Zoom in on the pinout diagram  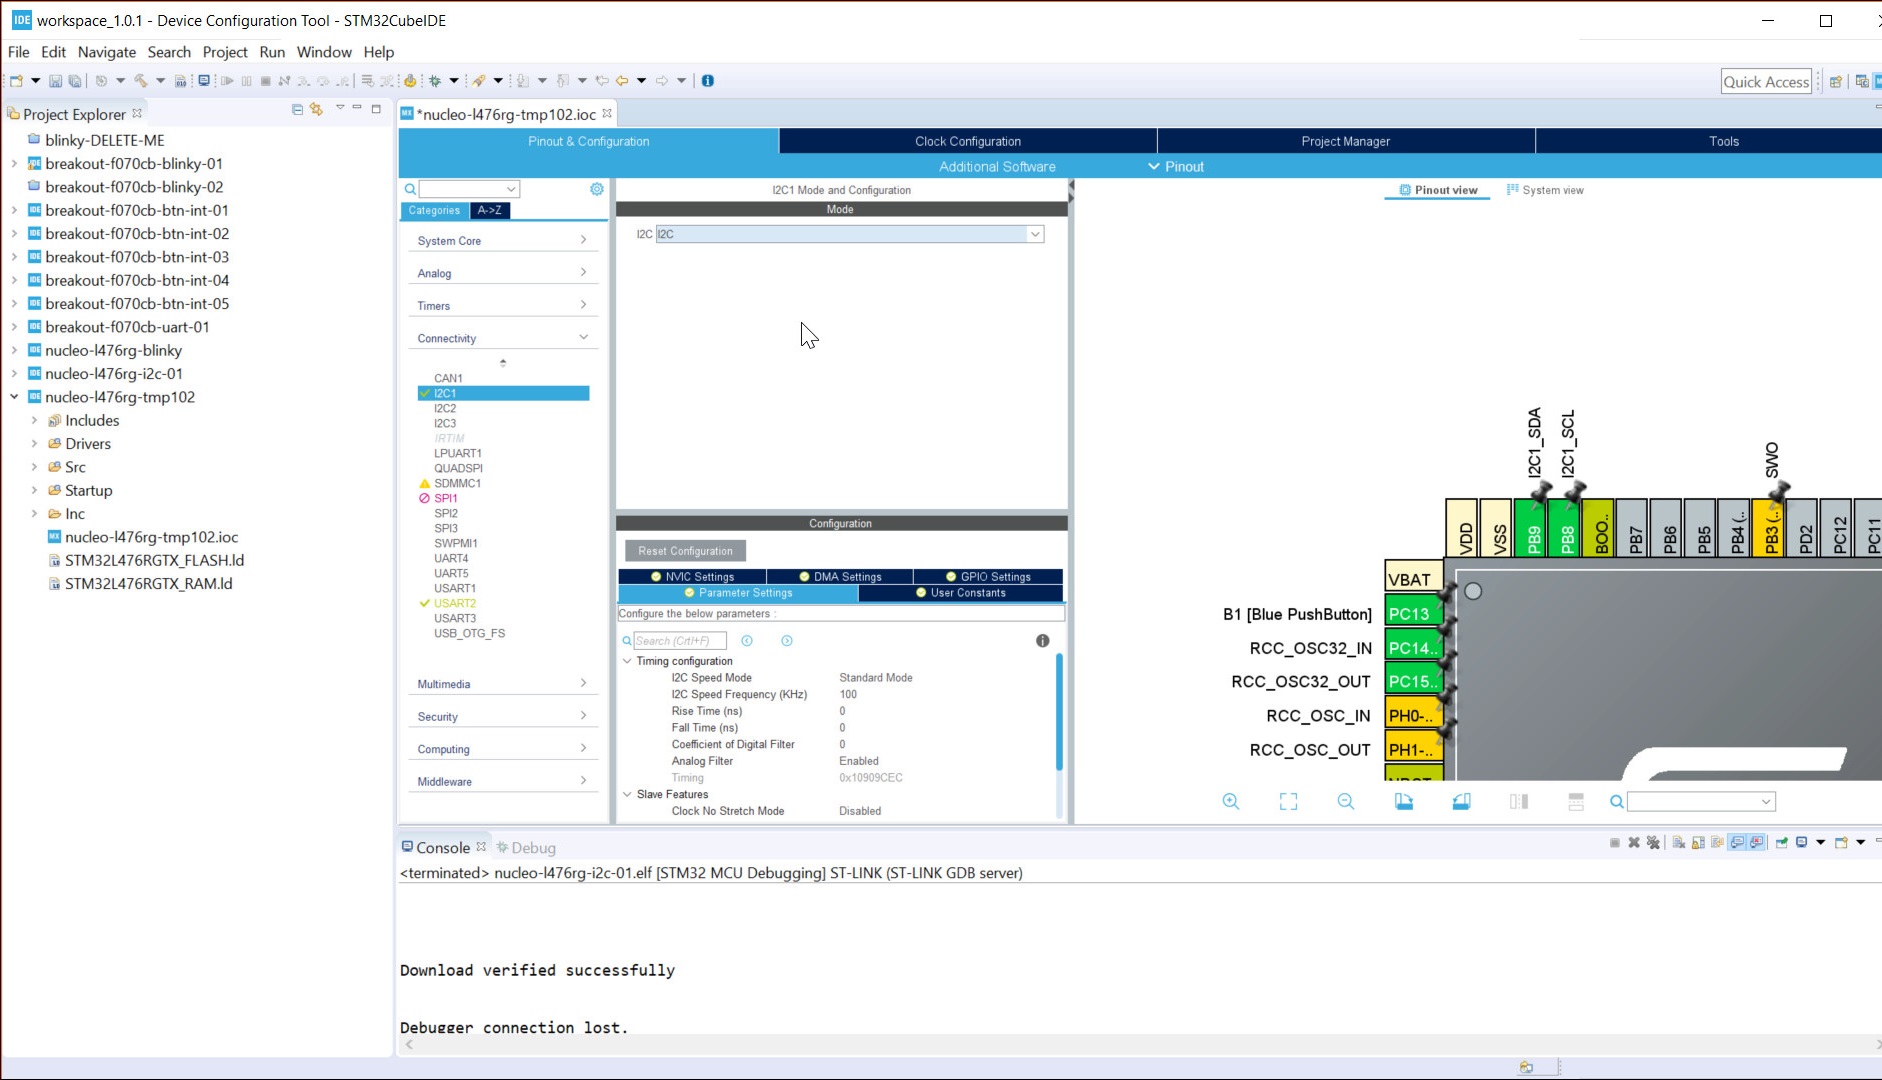pos(1232,801)
